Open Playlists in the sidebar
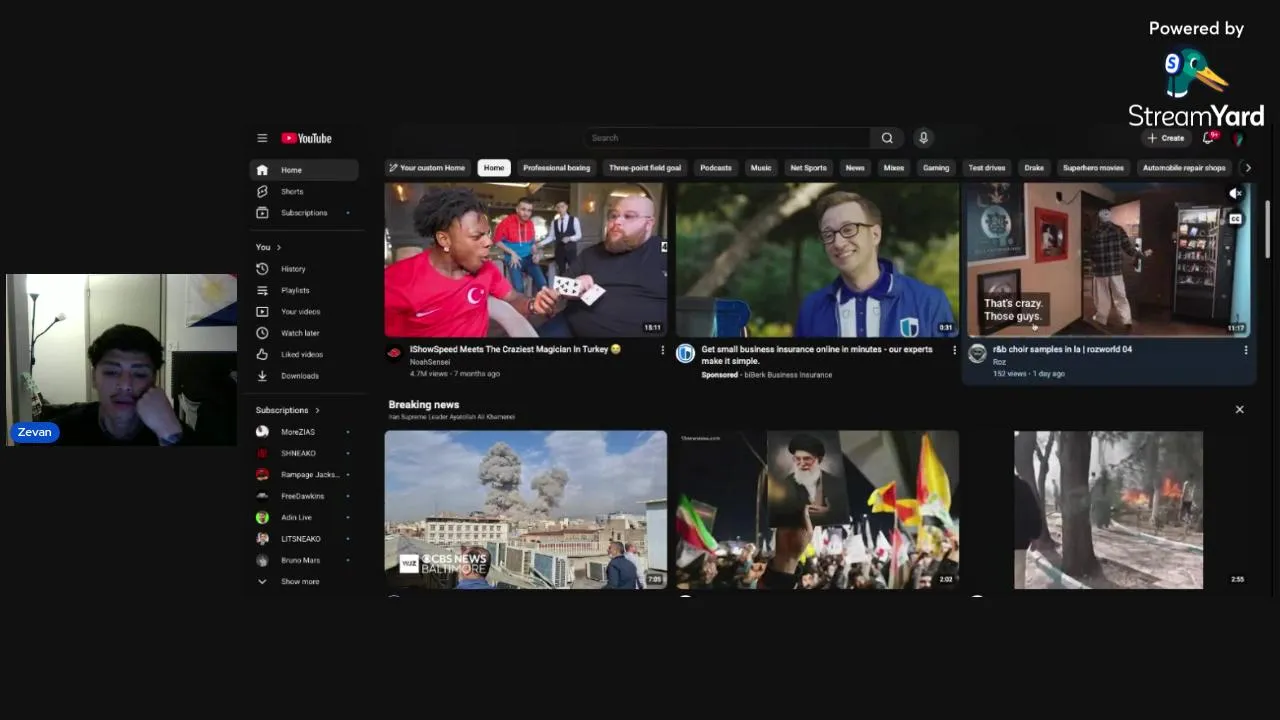Screen dimensions: 1280x720 pos(303,290)
